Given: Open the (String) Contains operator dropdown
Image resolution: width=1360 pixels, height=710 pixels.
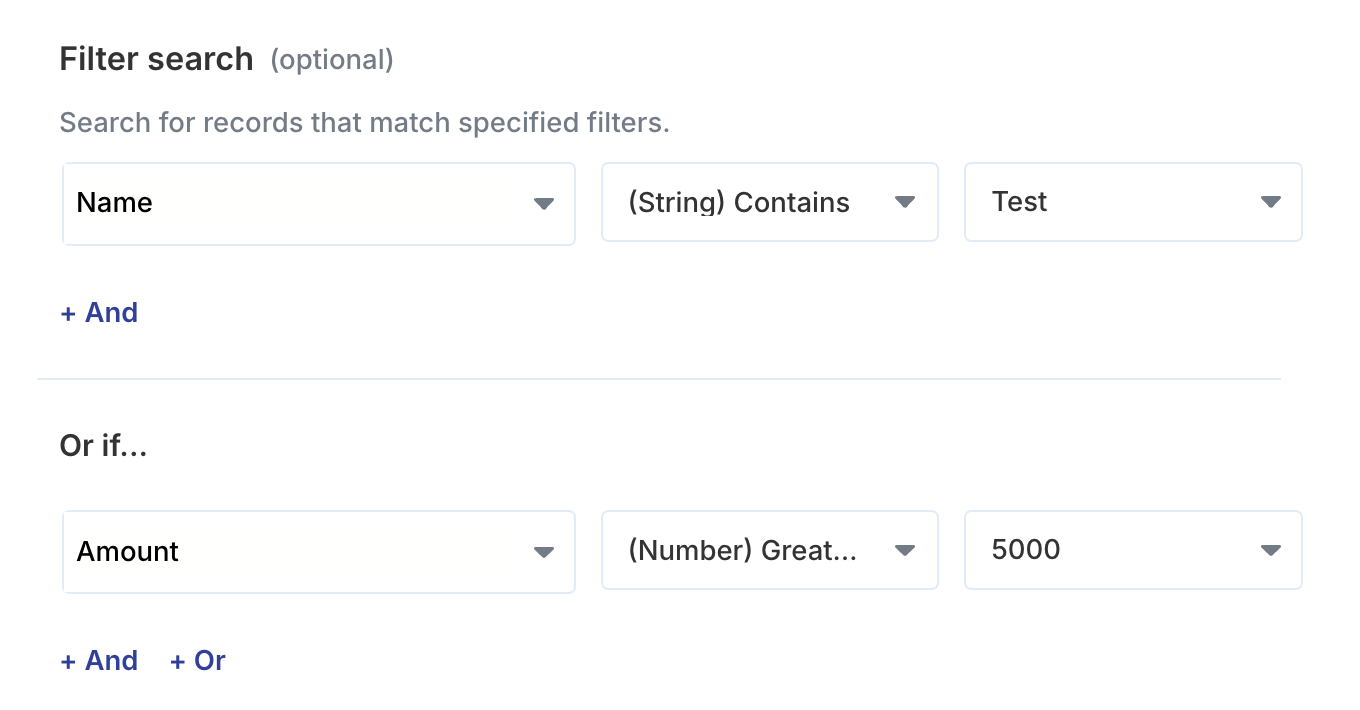Looking at the screenshot, I should tap(750, 203).
